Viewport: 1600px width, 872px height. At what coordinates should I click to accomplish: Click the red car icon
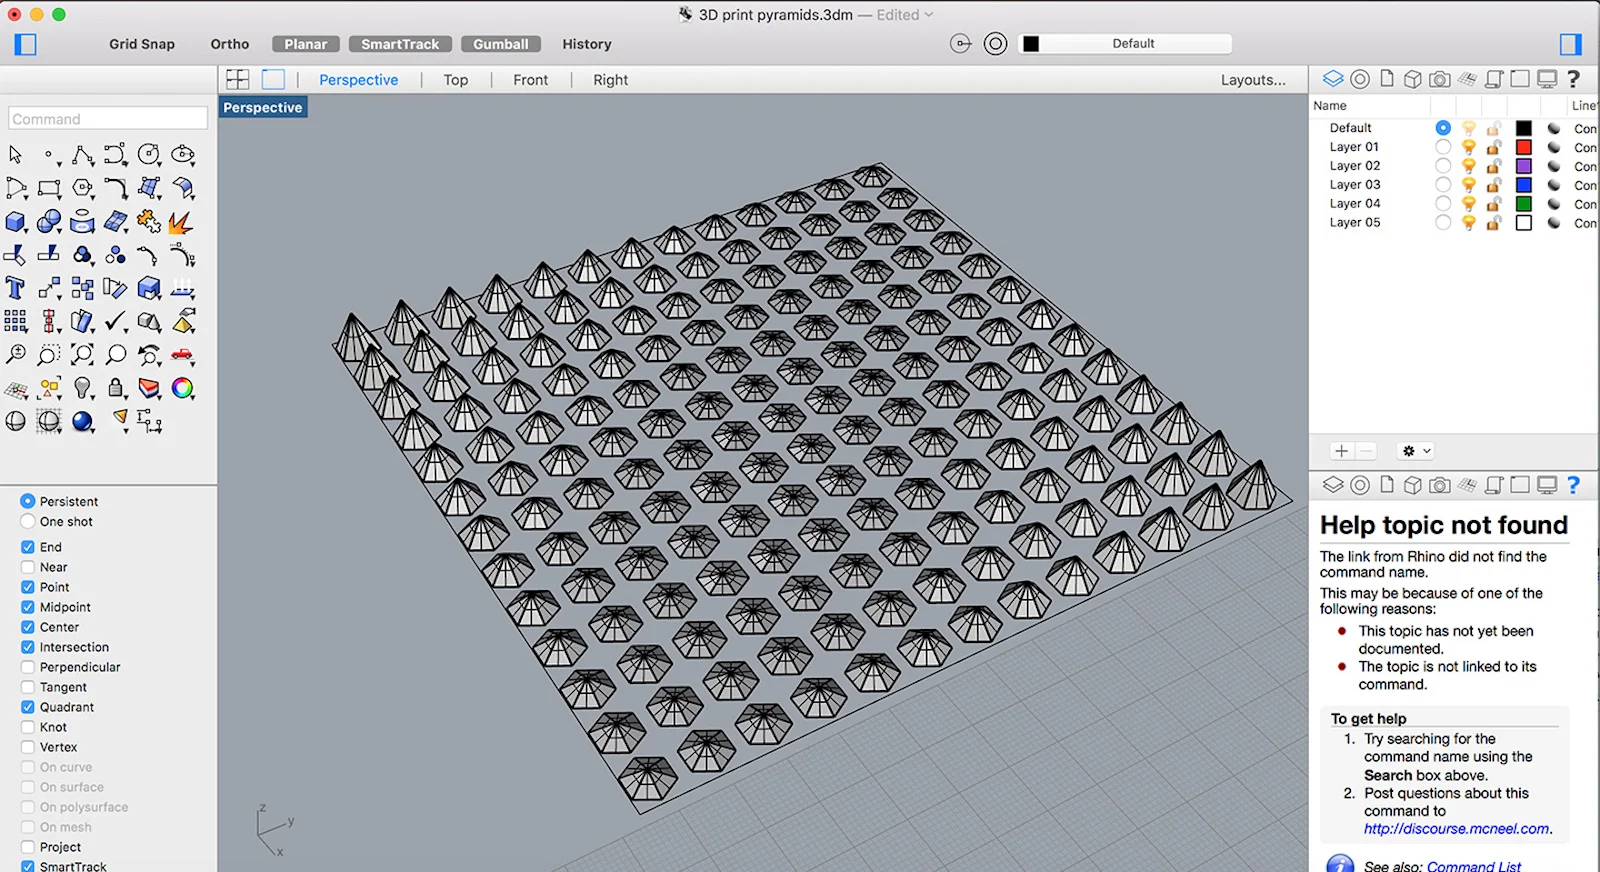(182, 355)
